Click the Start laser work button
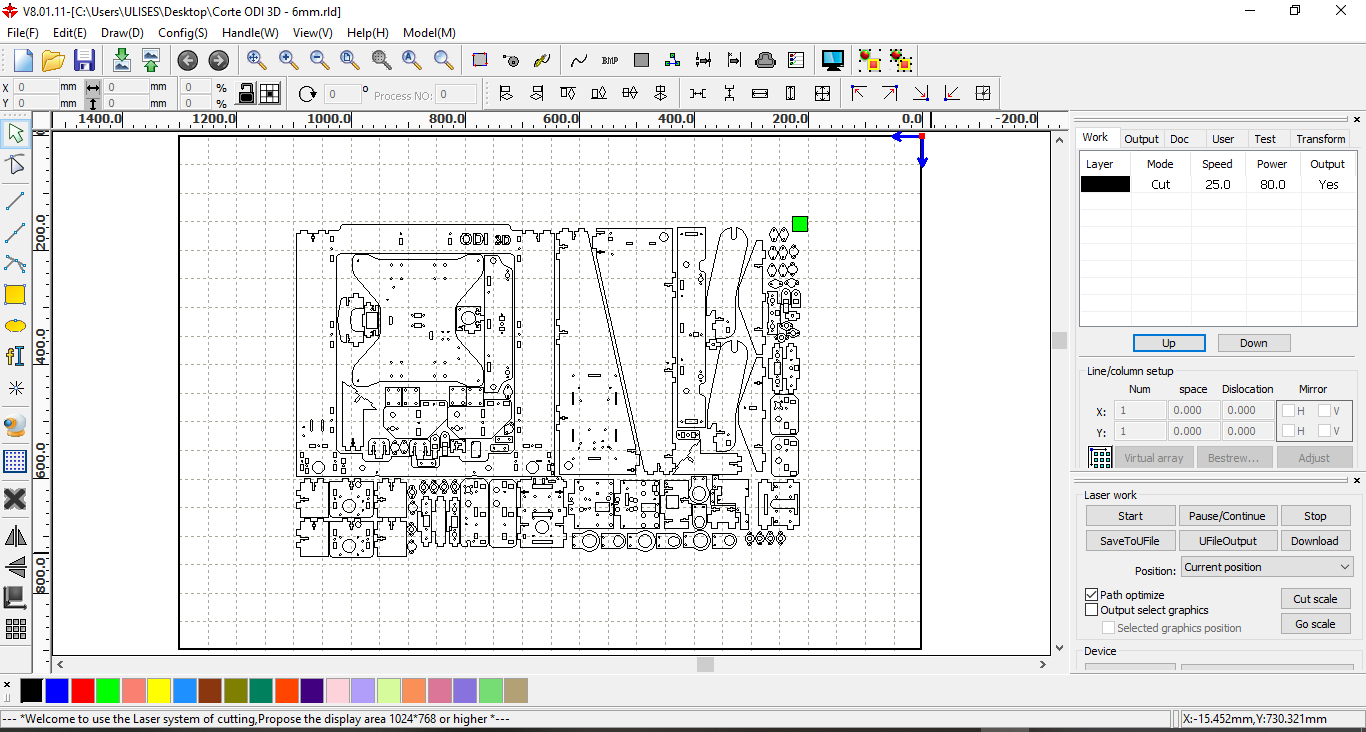This screenshot has width=1366, height=732. tap(1130, 516)
